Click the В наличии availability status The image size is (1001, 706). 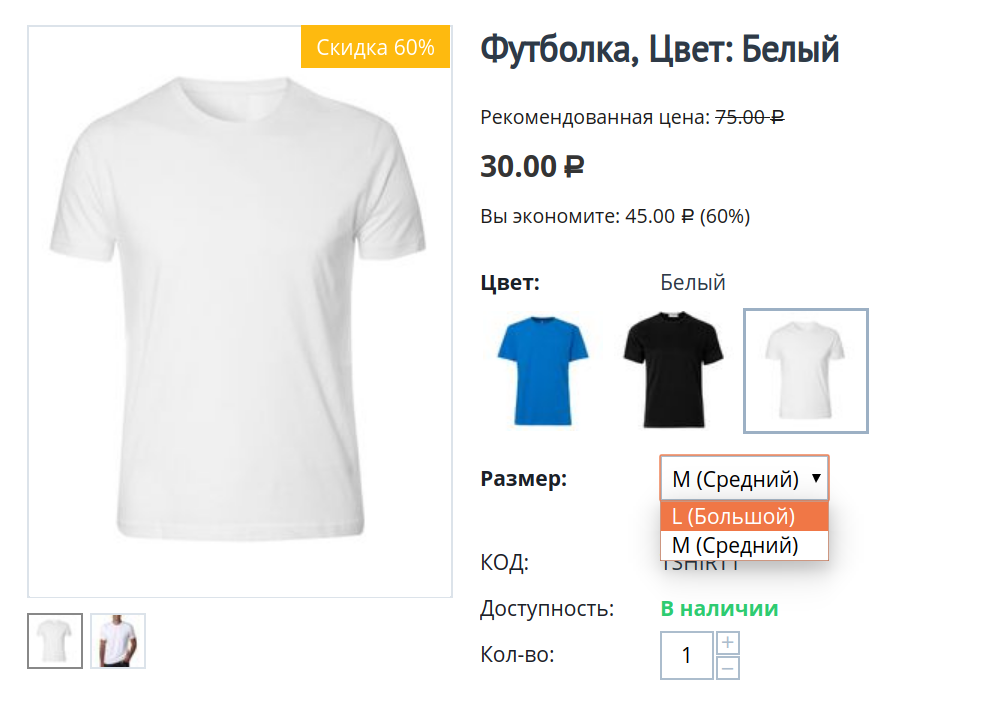tap(719, 608)
